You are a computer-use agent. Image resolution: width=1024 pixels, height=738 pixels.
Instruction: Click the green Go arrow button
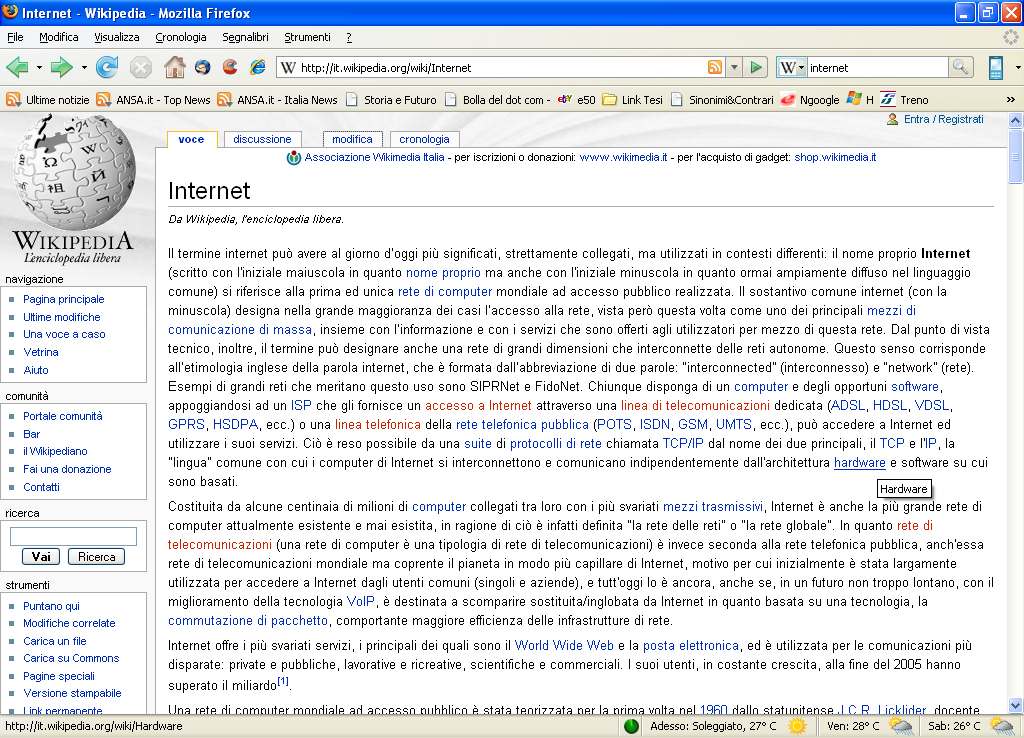pyautogui.click(x=756, y=67)
